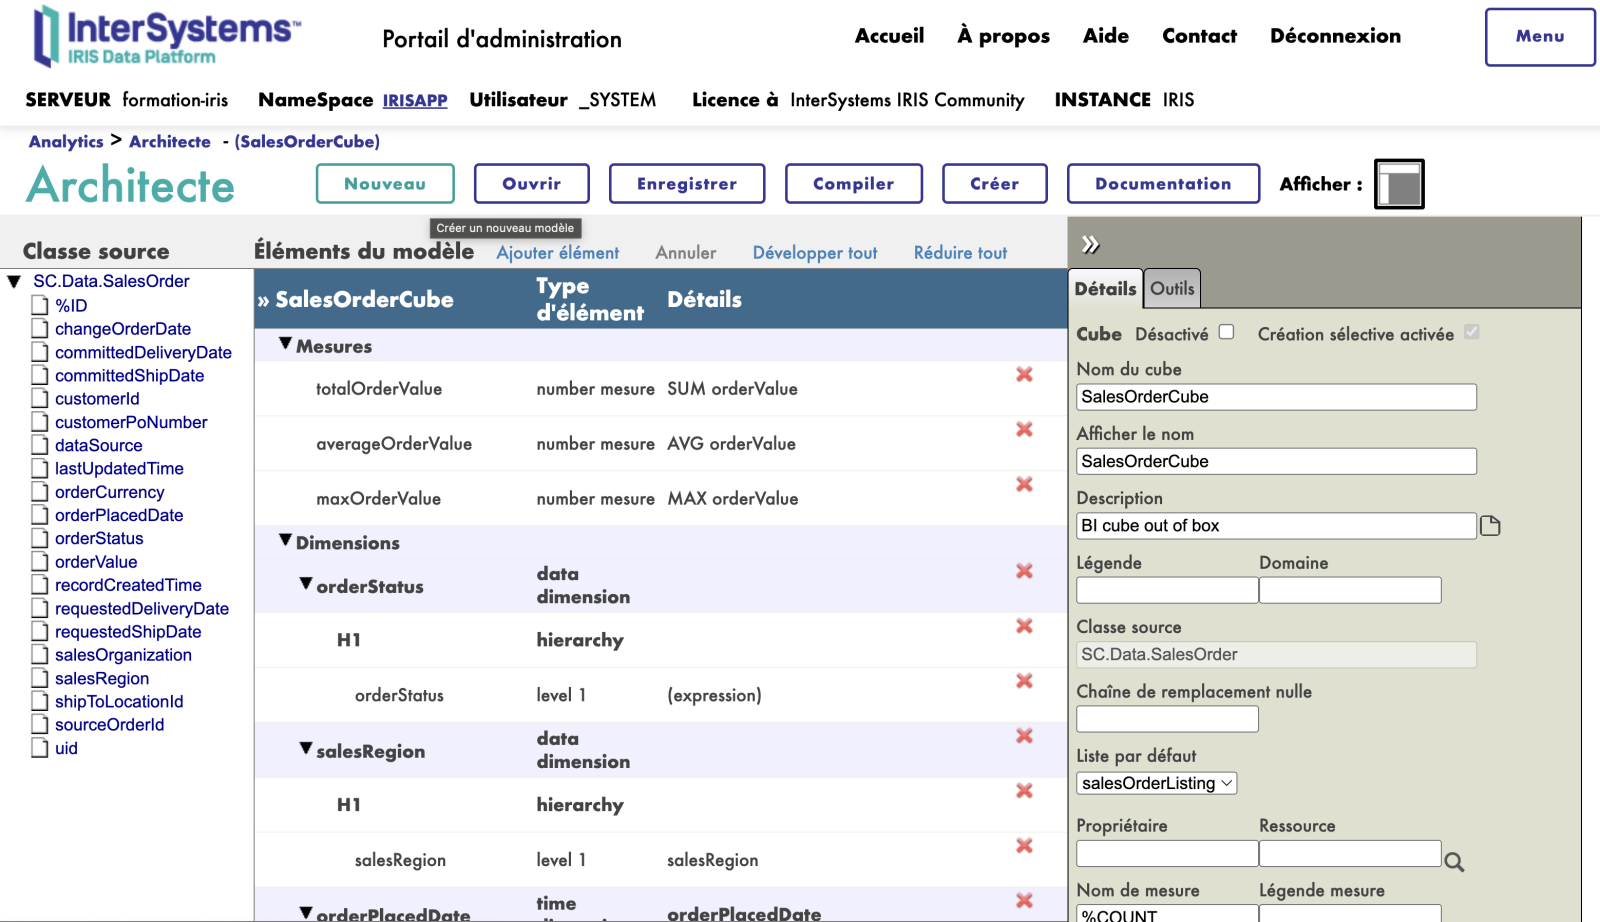This screenshot has width=1600, height=922.
Task: Click the Nom du cube input field
Action: [x=1275, y=397]
